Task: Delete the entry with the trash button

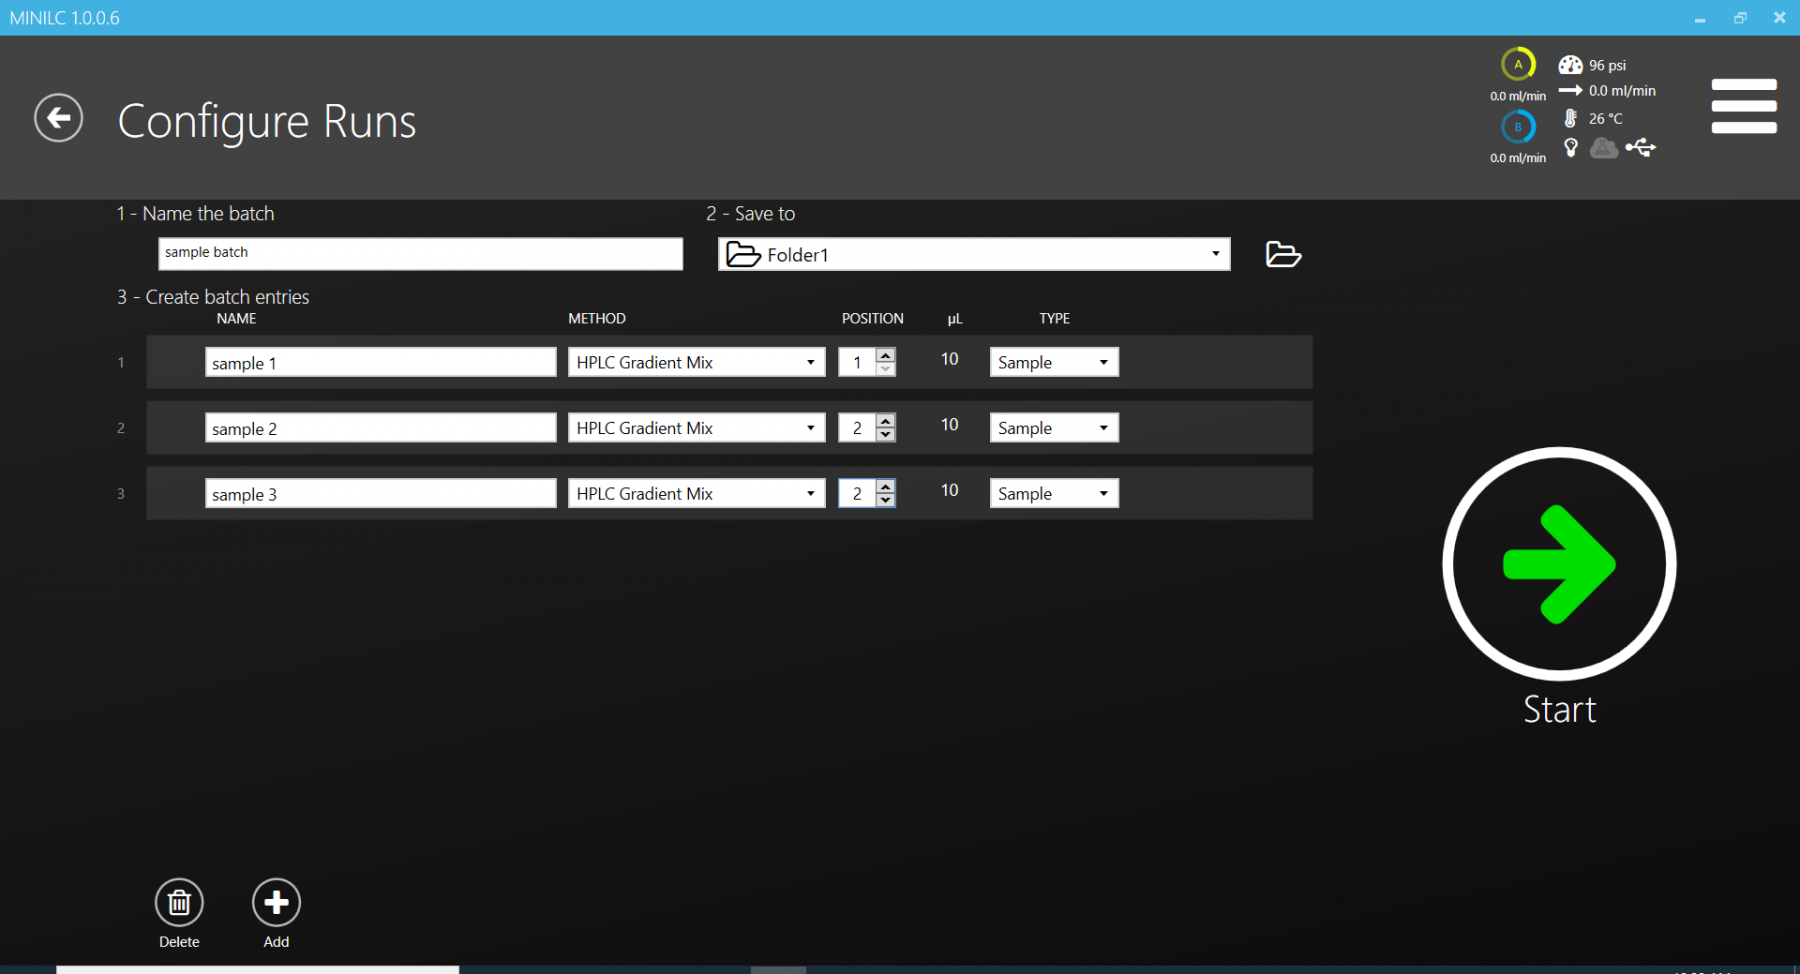Action: pos(179,903)
